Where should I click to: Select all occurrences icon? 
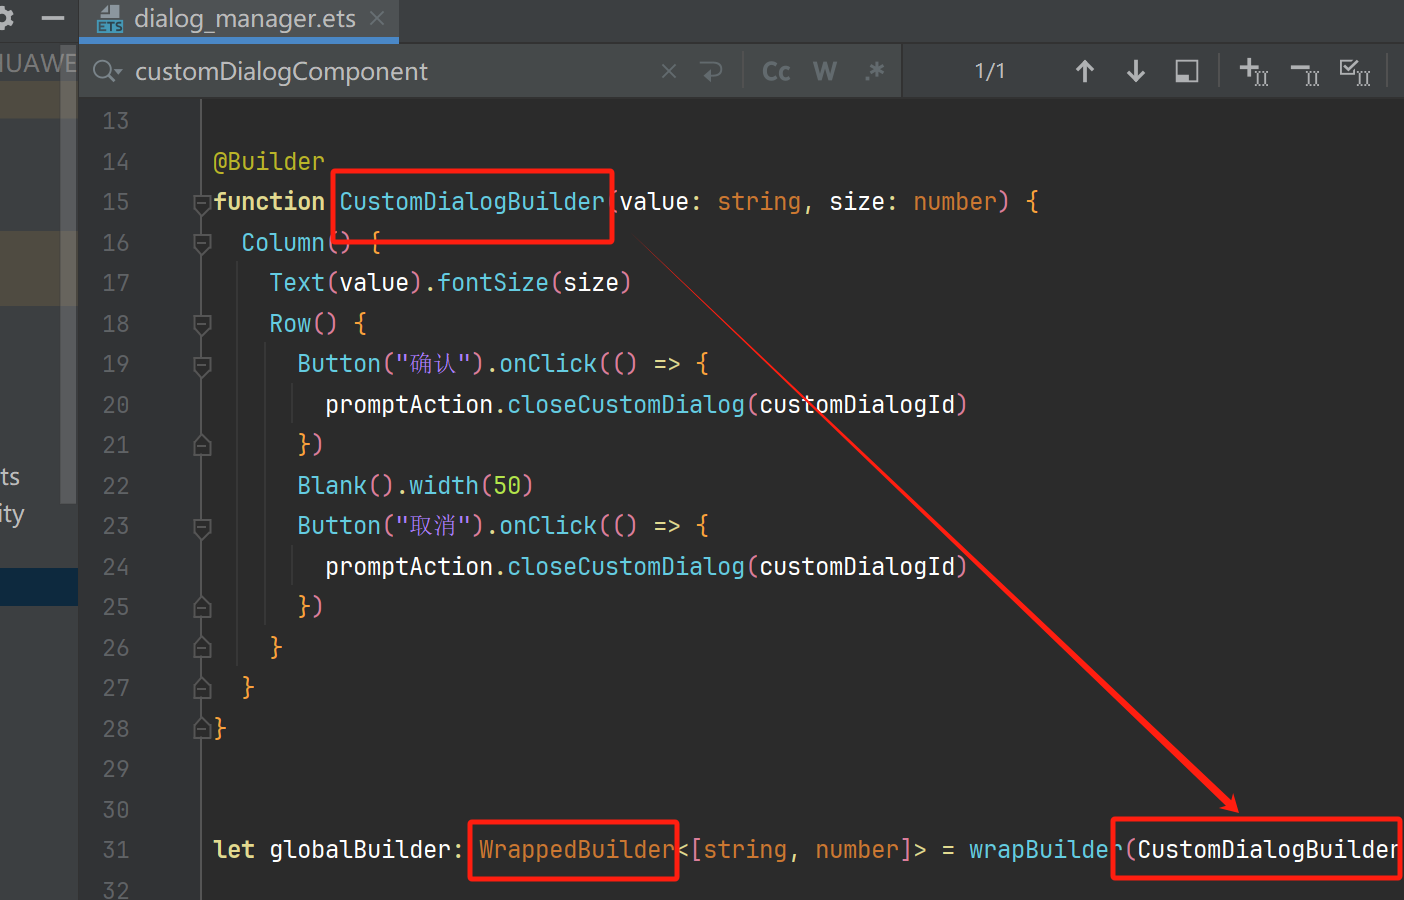[1355, 72]
